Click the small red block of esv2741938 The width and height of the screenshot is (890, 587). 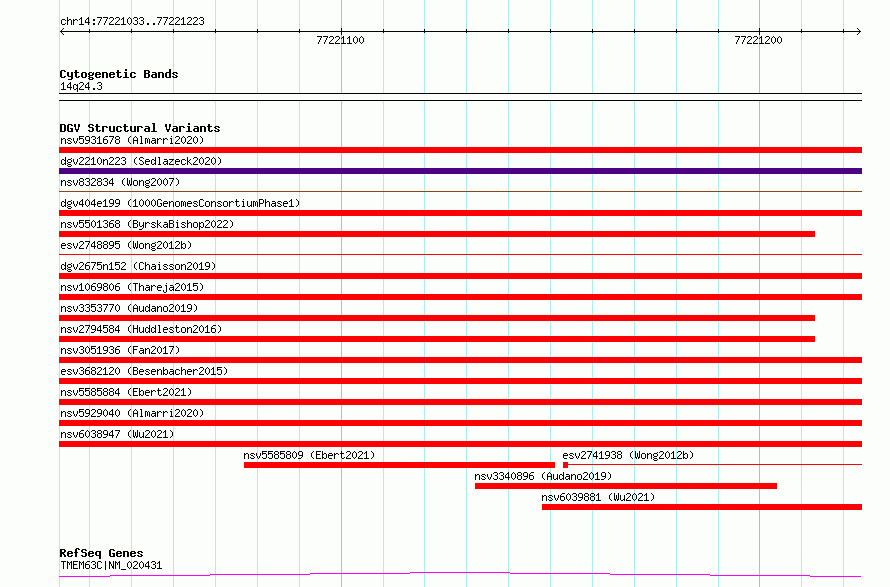pos(565,465)
